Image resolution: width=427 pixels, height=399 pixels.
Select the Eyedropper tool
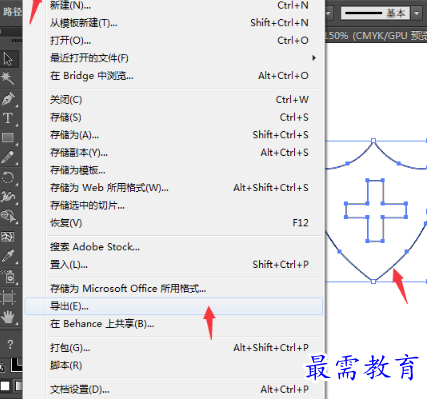(8, 256)
